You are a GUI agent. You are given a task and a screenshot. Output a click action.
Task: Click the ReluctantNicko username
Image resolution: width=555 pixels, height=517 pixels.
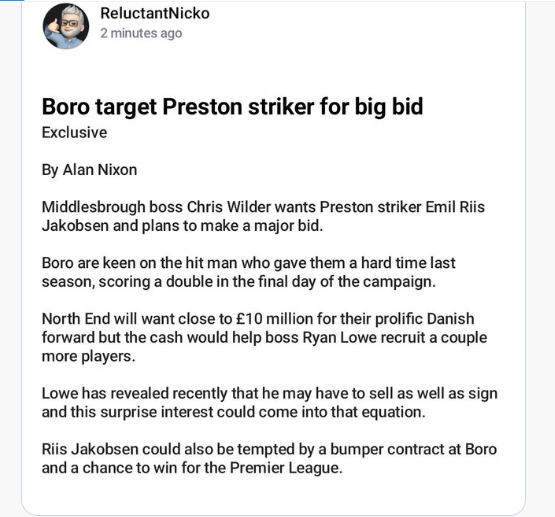click(x=155, y=13)
